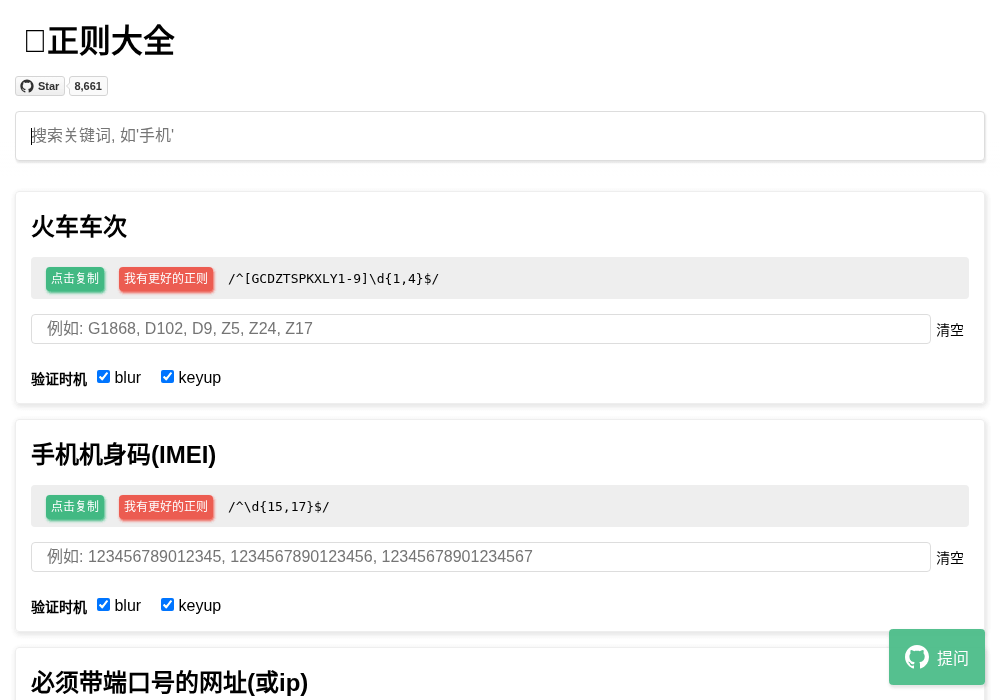Screen dimensions: 1000x700
Task: Click the 必须带端口号的网址(或ip) heading
Action: click(x=170, y=683)
